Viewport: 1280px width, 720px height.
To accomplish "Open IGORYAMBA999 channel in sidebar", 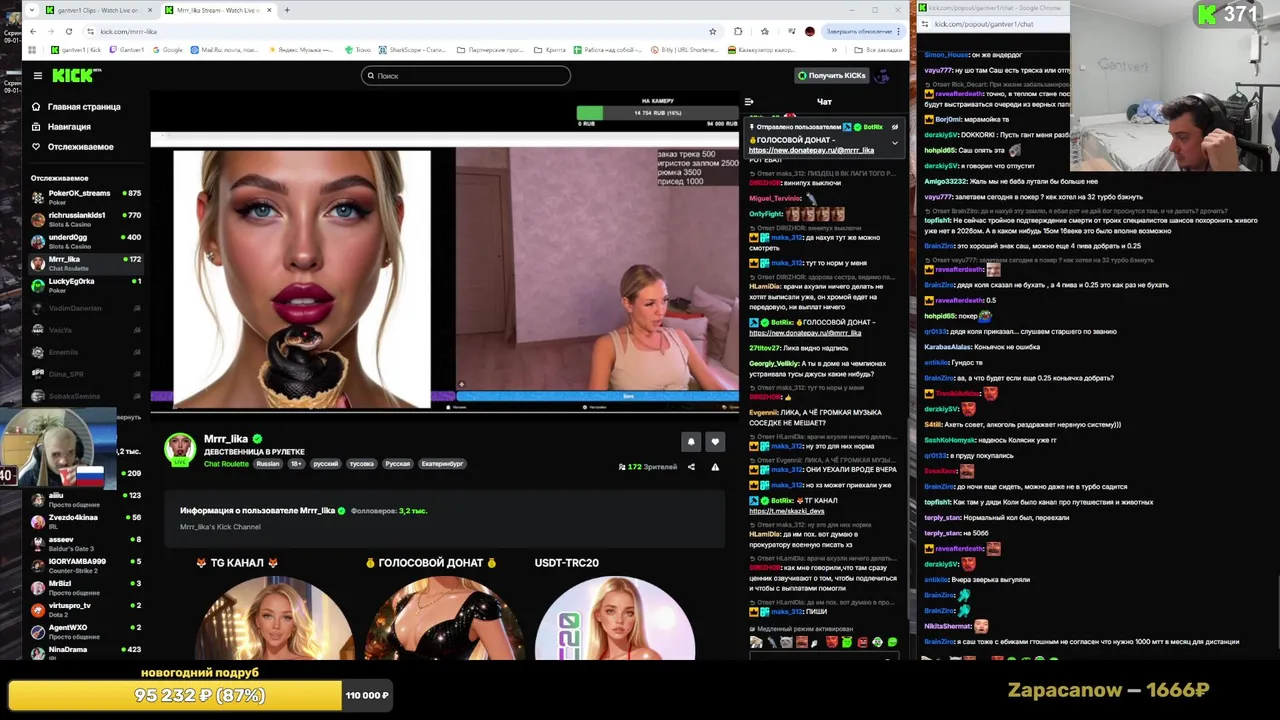I will point(86,565).
